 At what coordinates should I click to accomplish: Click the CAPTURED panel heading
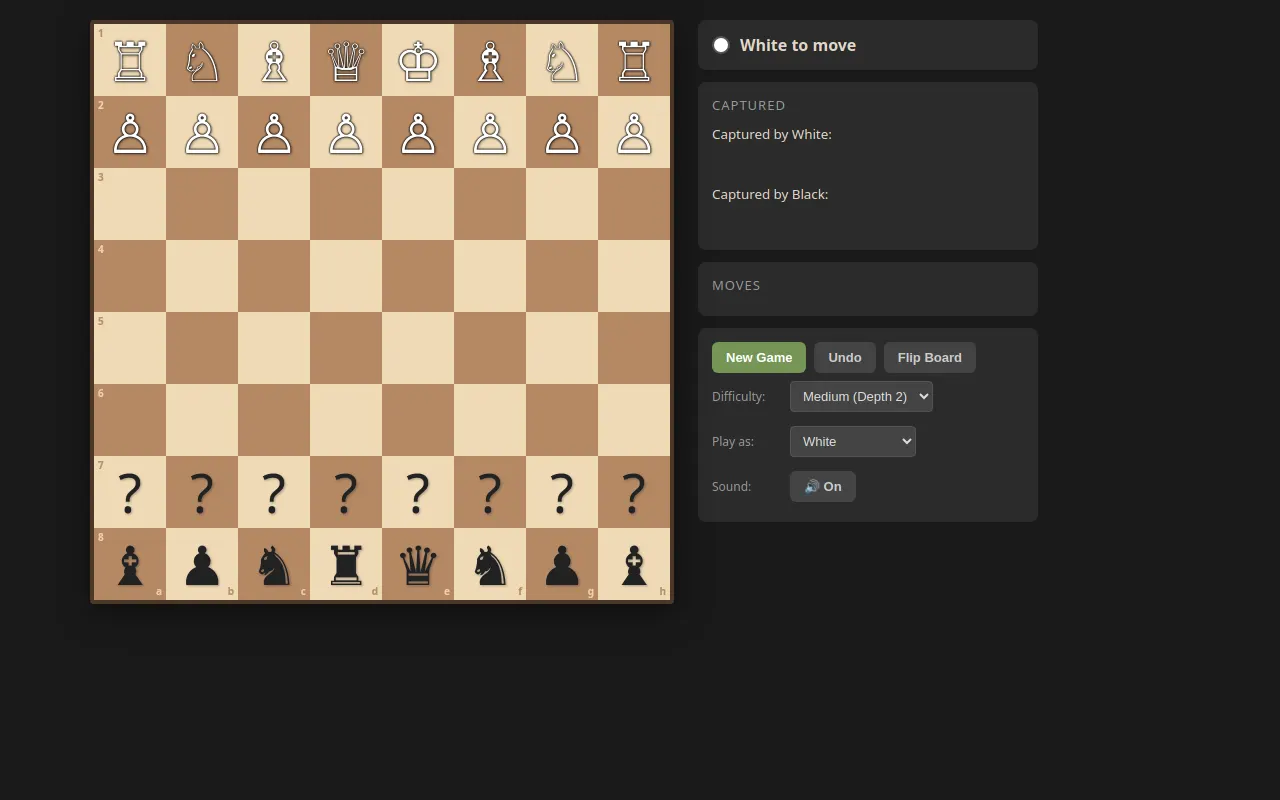749,105
